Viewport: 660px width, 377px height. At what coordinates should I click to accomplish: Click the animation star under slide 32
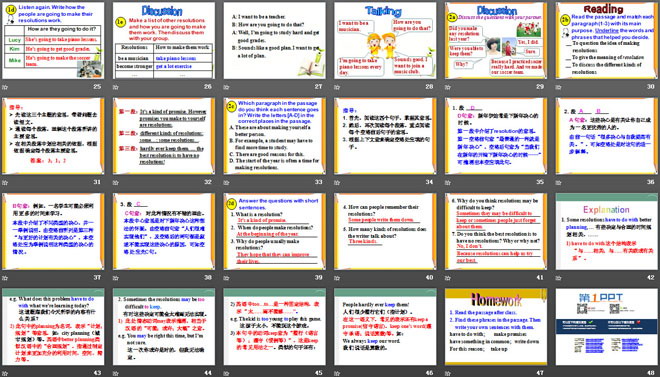(116, 183)
